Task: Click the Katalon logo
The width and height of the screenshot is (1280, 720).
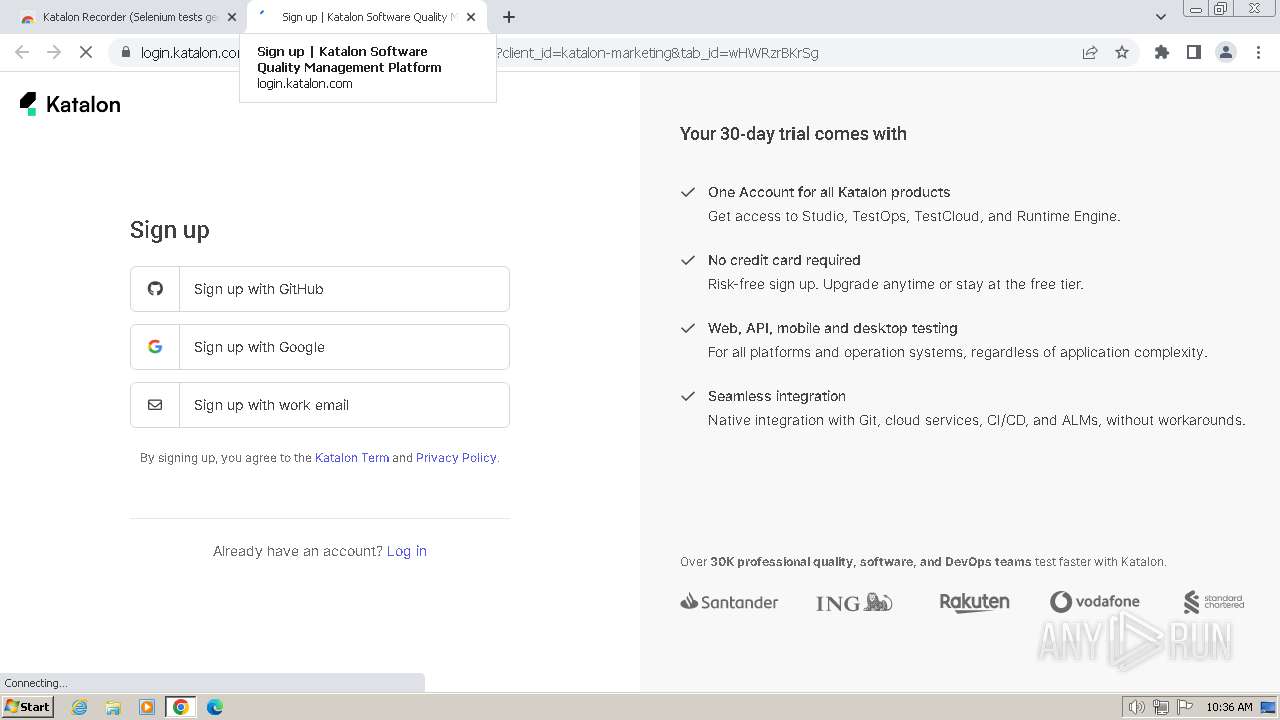Action: (x=70, y=104)
